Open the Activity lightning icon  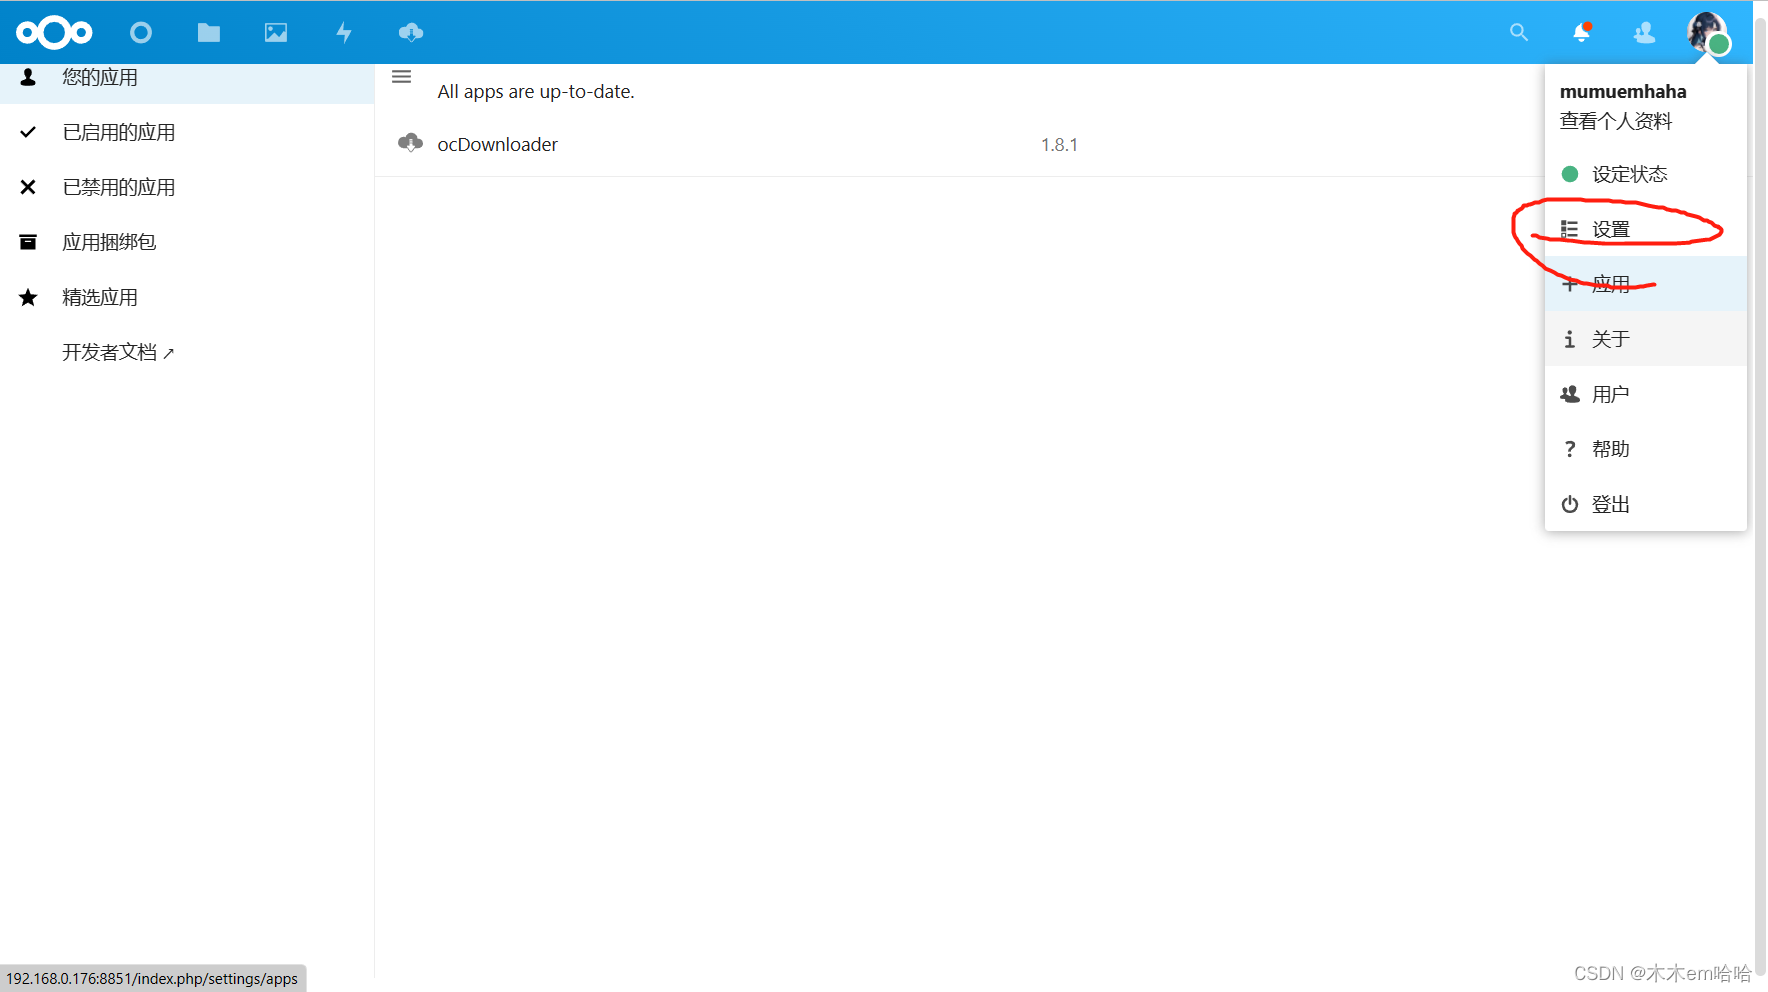pyautogui.click(x=343, y=33)
